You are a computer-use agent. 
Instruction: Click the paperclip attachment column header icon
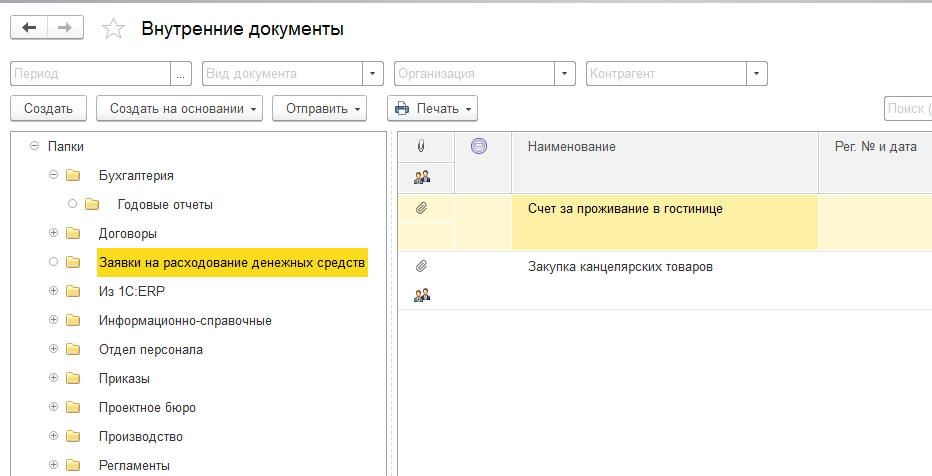coord(421,146)
